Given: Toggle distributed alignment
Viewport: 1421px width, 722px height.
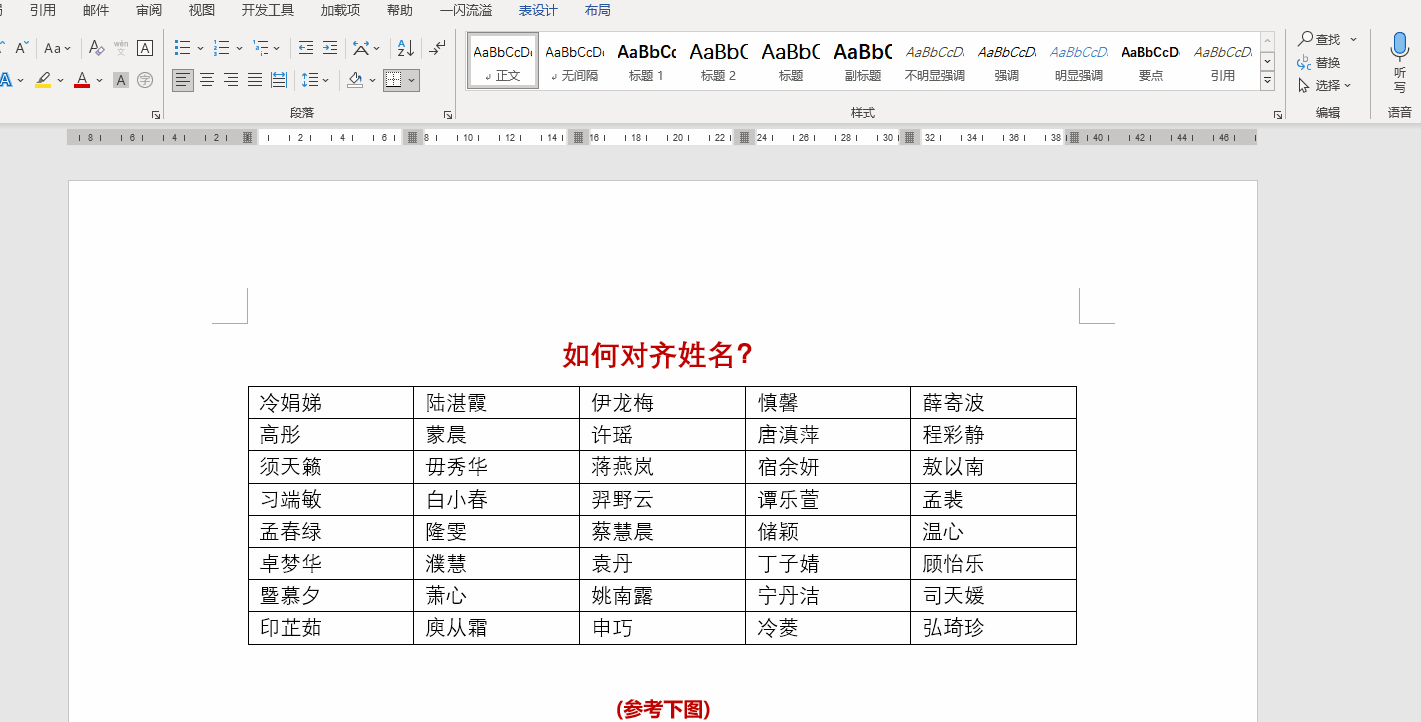Looking at the screenshot, I should [279, 80].
